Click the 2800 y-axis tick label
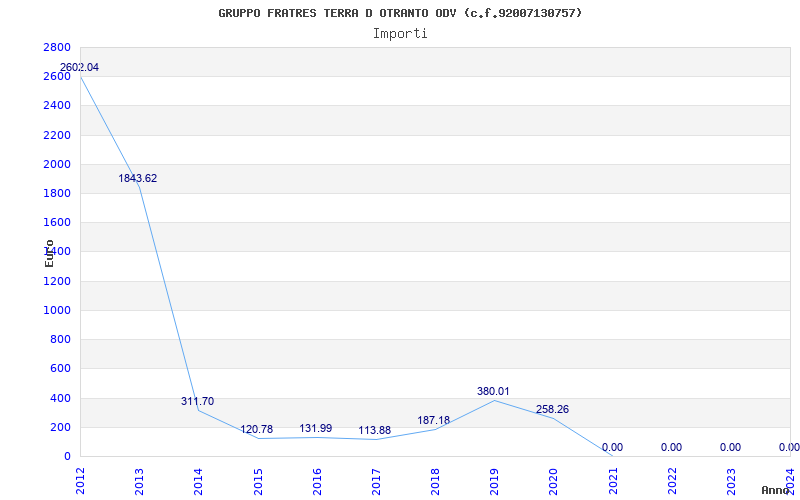 pos(57,47)
